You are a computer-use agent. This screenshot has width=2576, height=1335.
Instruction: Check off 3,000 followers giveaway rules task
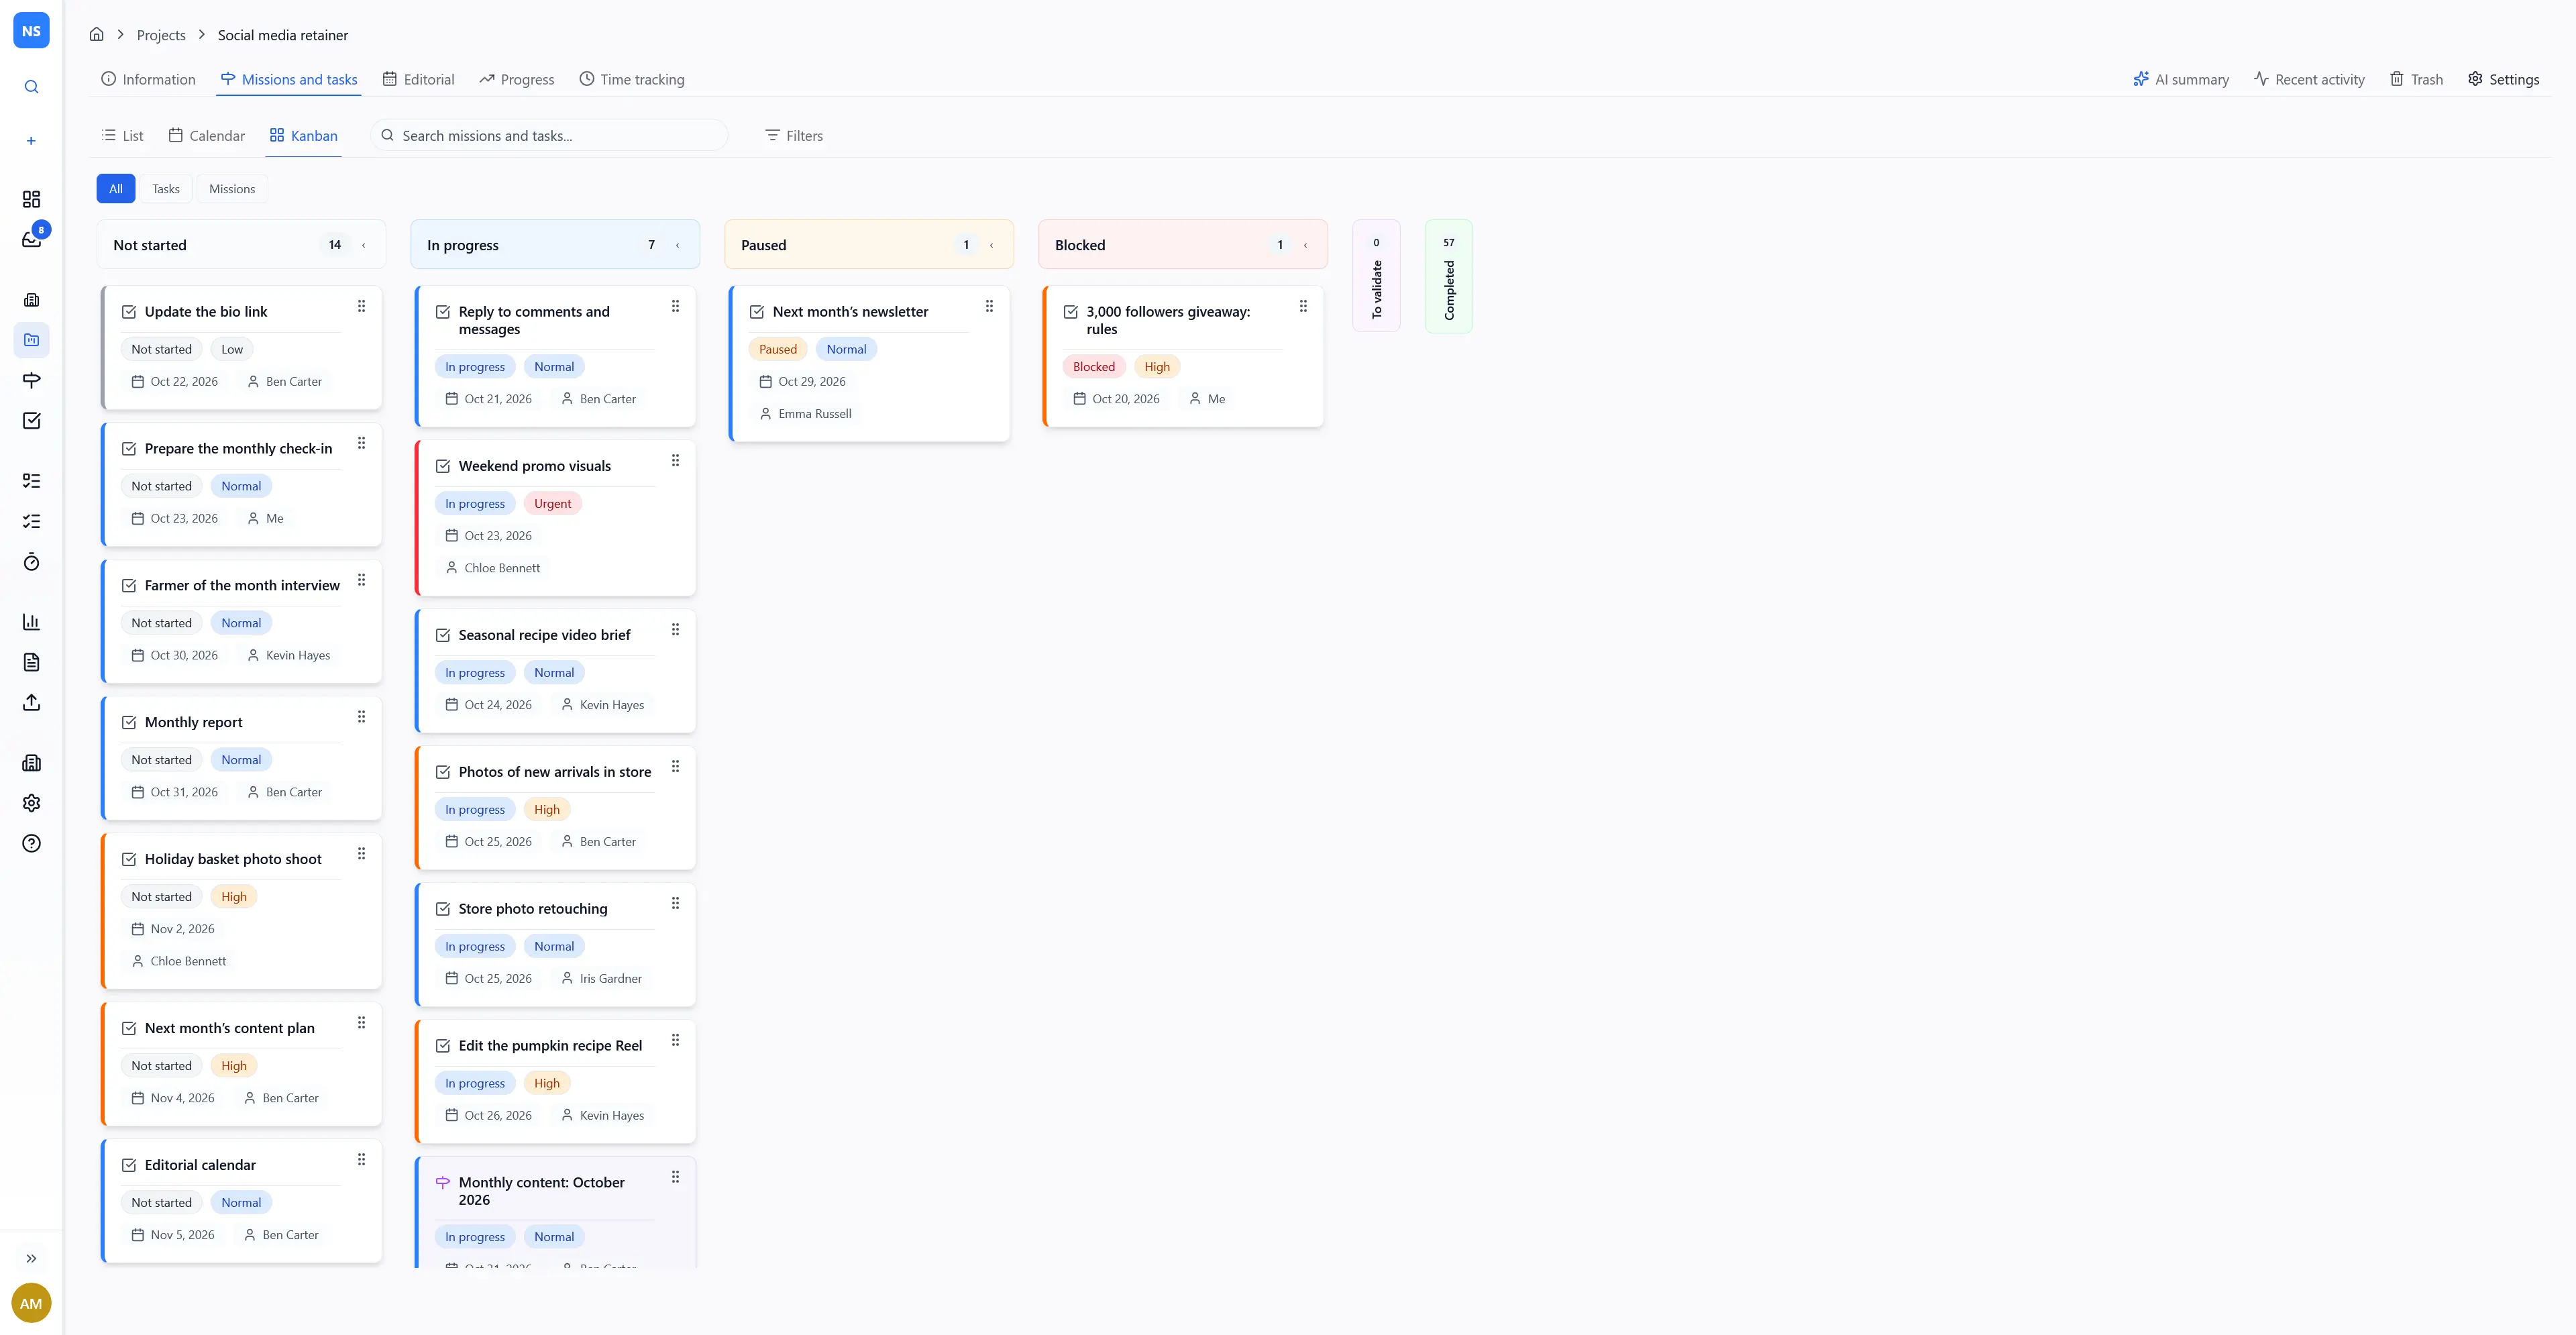1071,312
